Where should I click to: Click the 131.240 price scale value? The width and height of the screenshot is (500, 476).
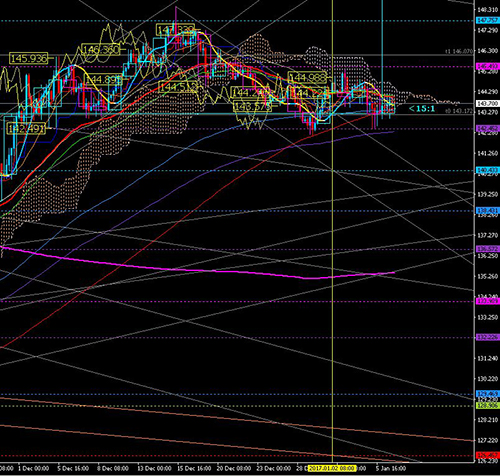click(488, 358)
